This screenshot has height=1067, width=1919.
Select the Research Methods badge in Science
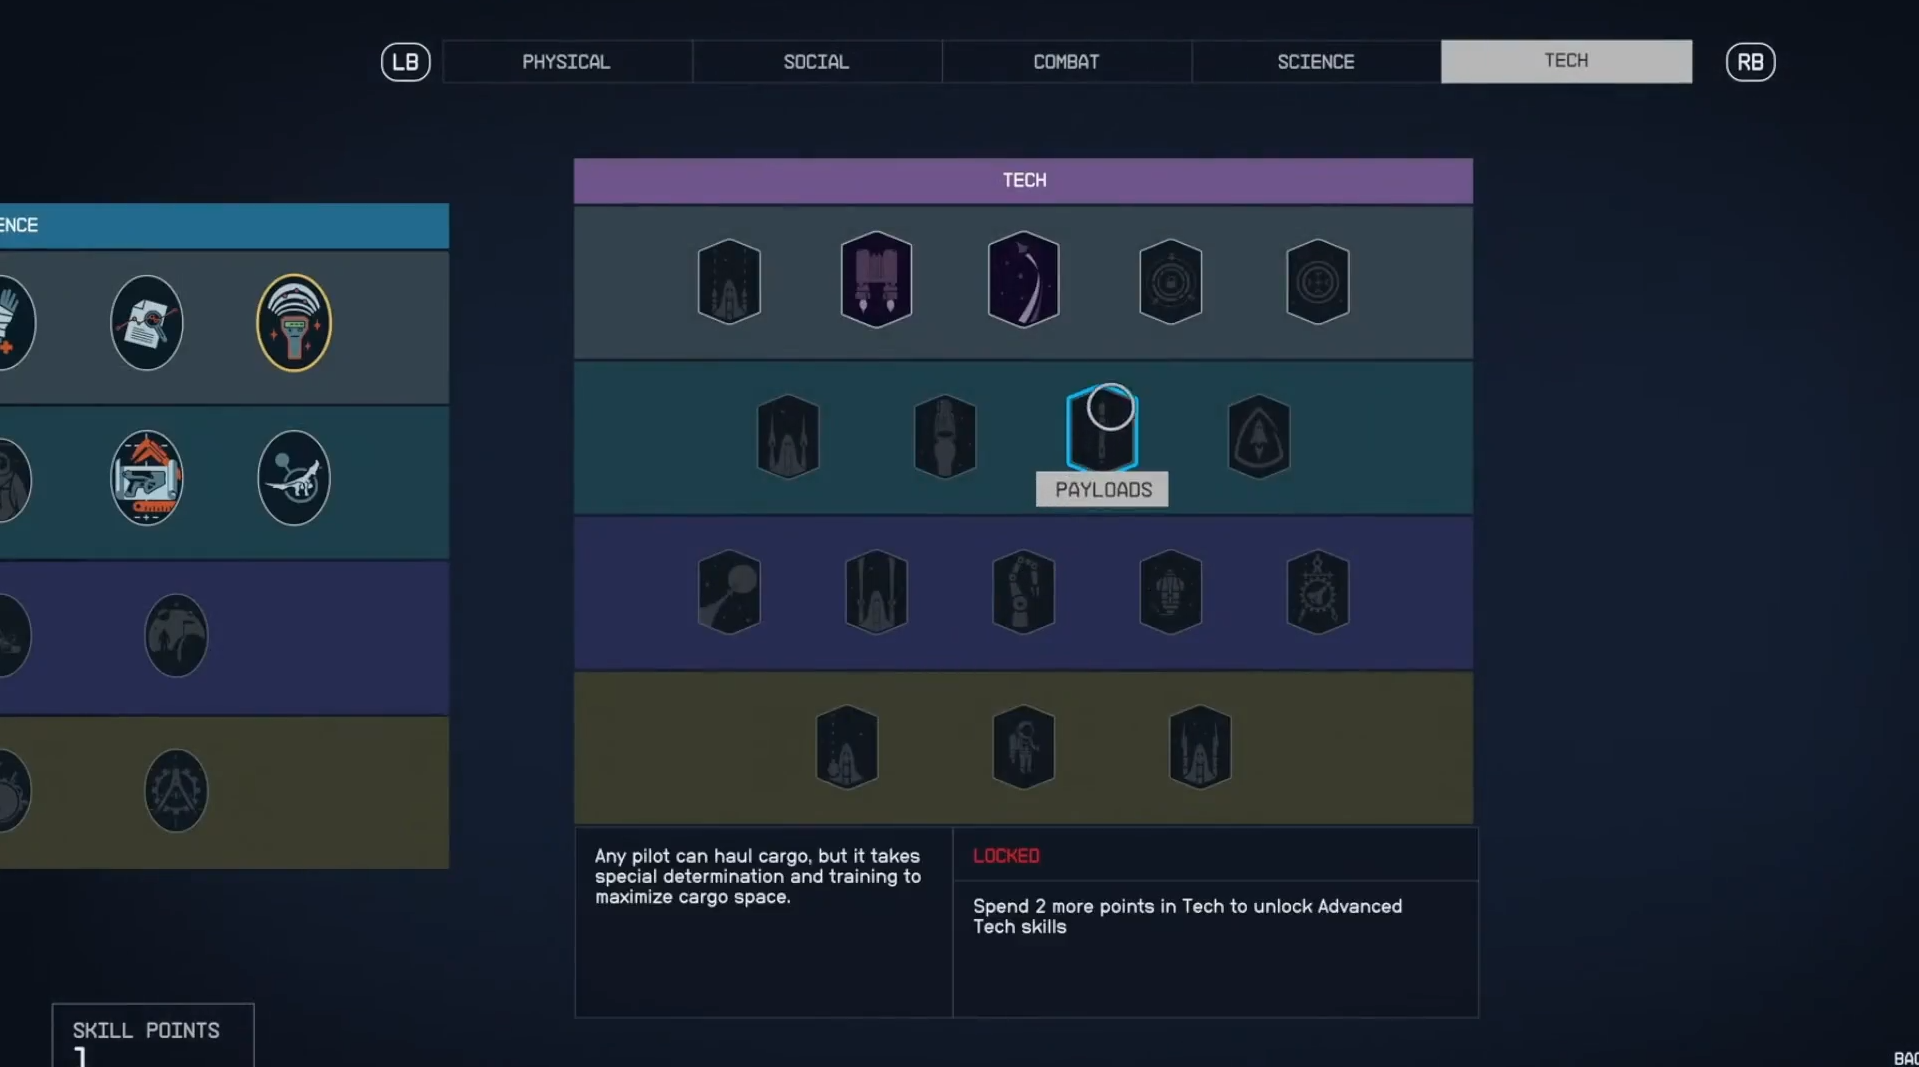coord(147,323)
